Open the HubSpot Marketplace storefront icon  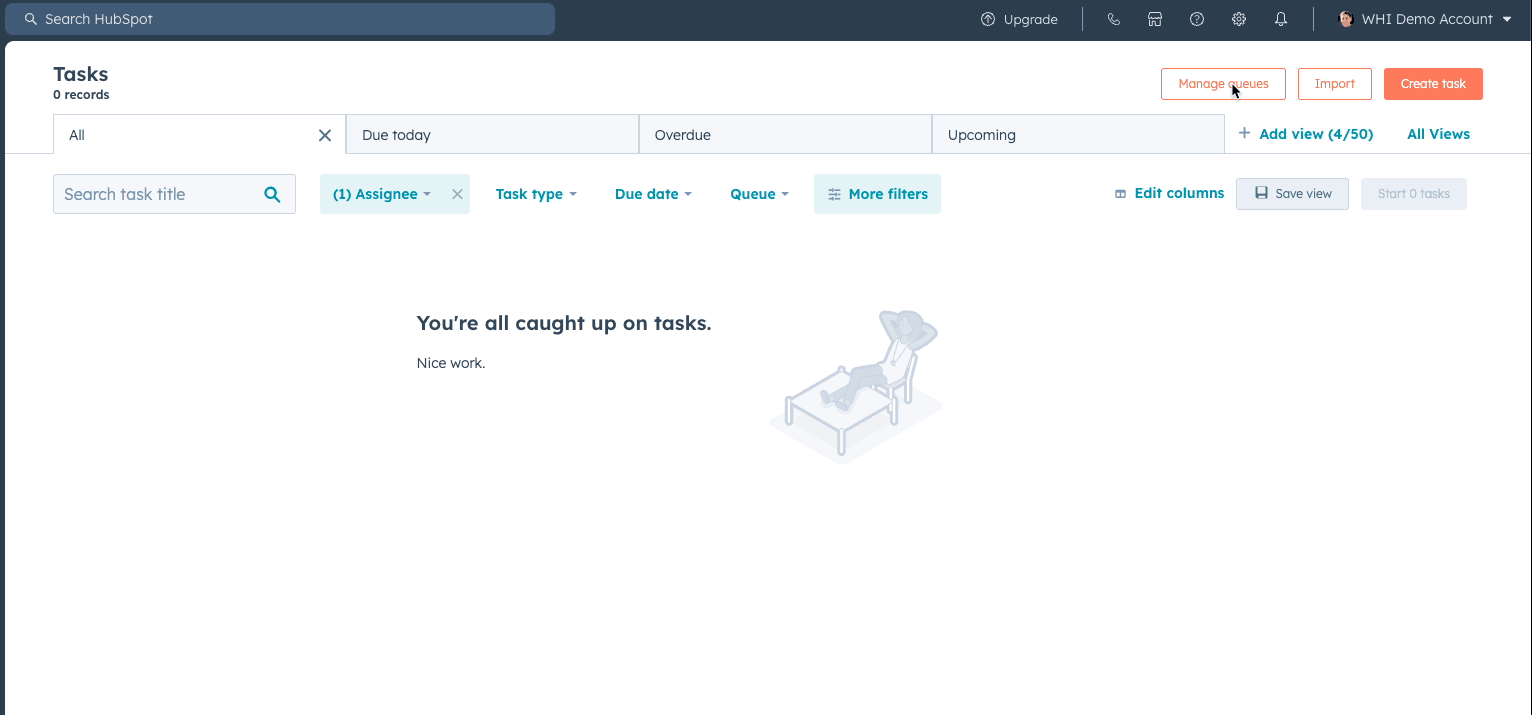pyautogui.click(x=1155, y=19)
